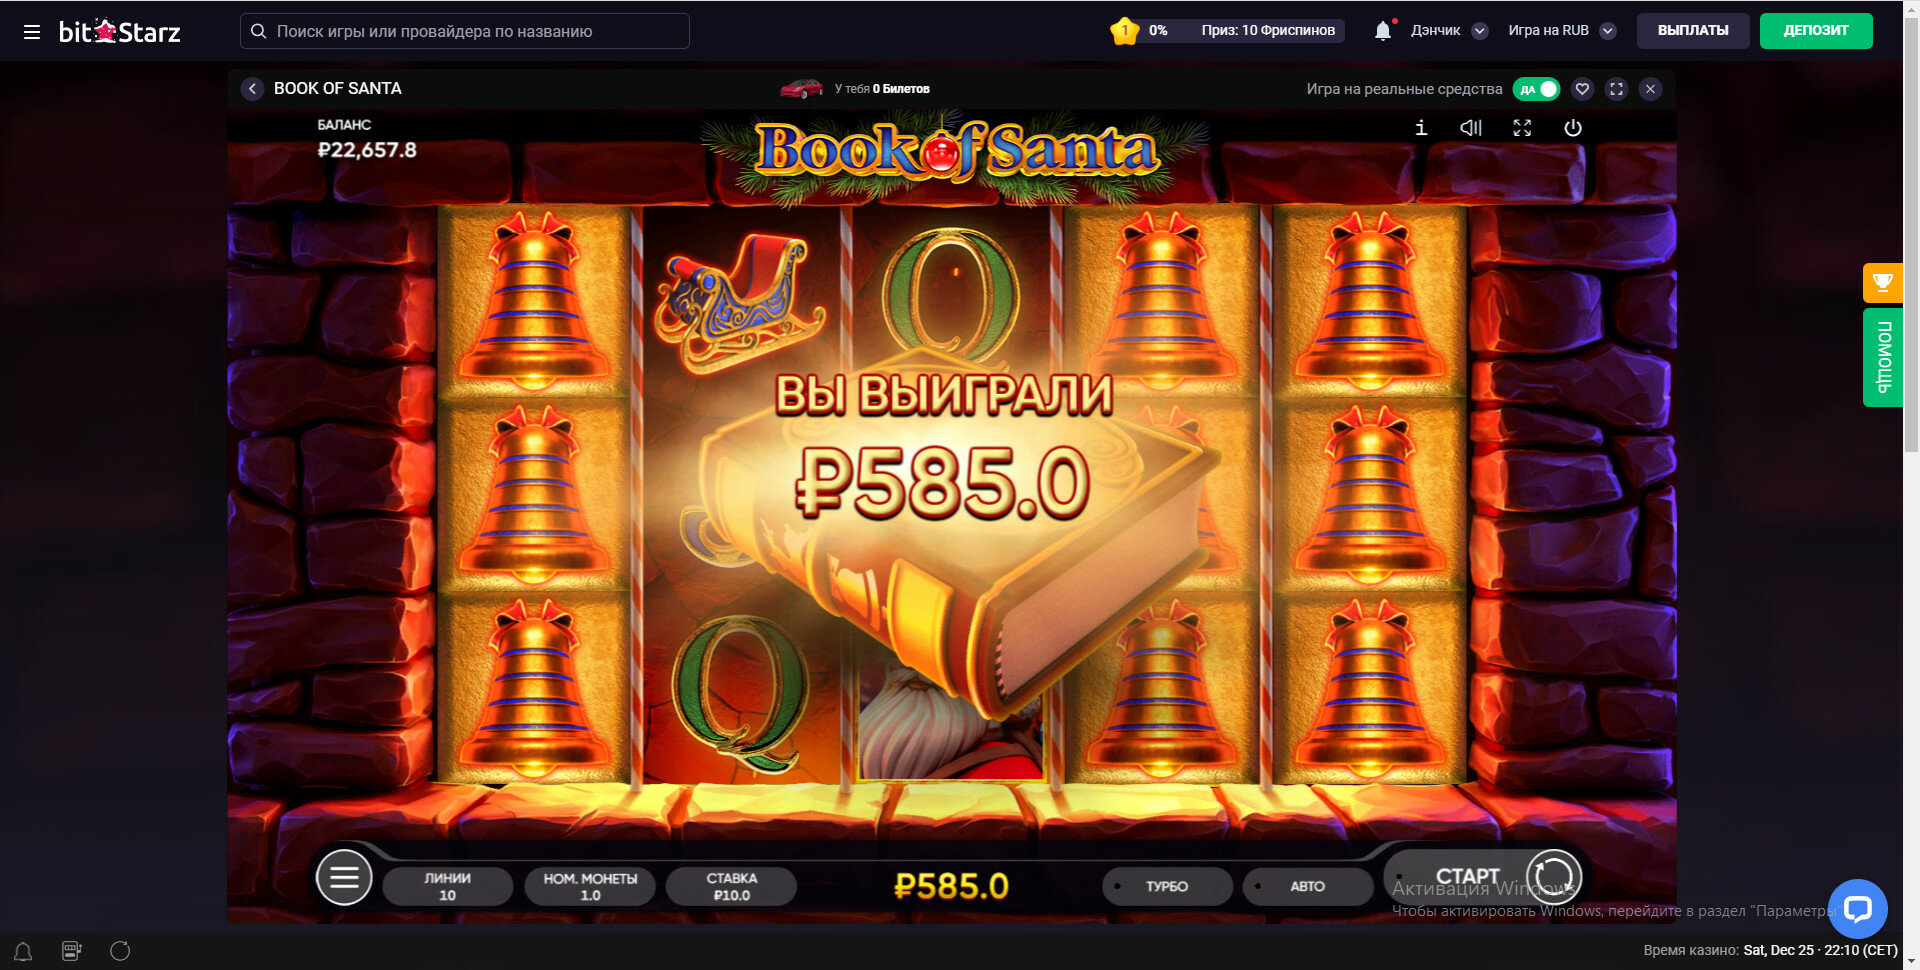The image size is (1920, 970).
Task: Click the power exit icon
Action: click(1573, 128)
